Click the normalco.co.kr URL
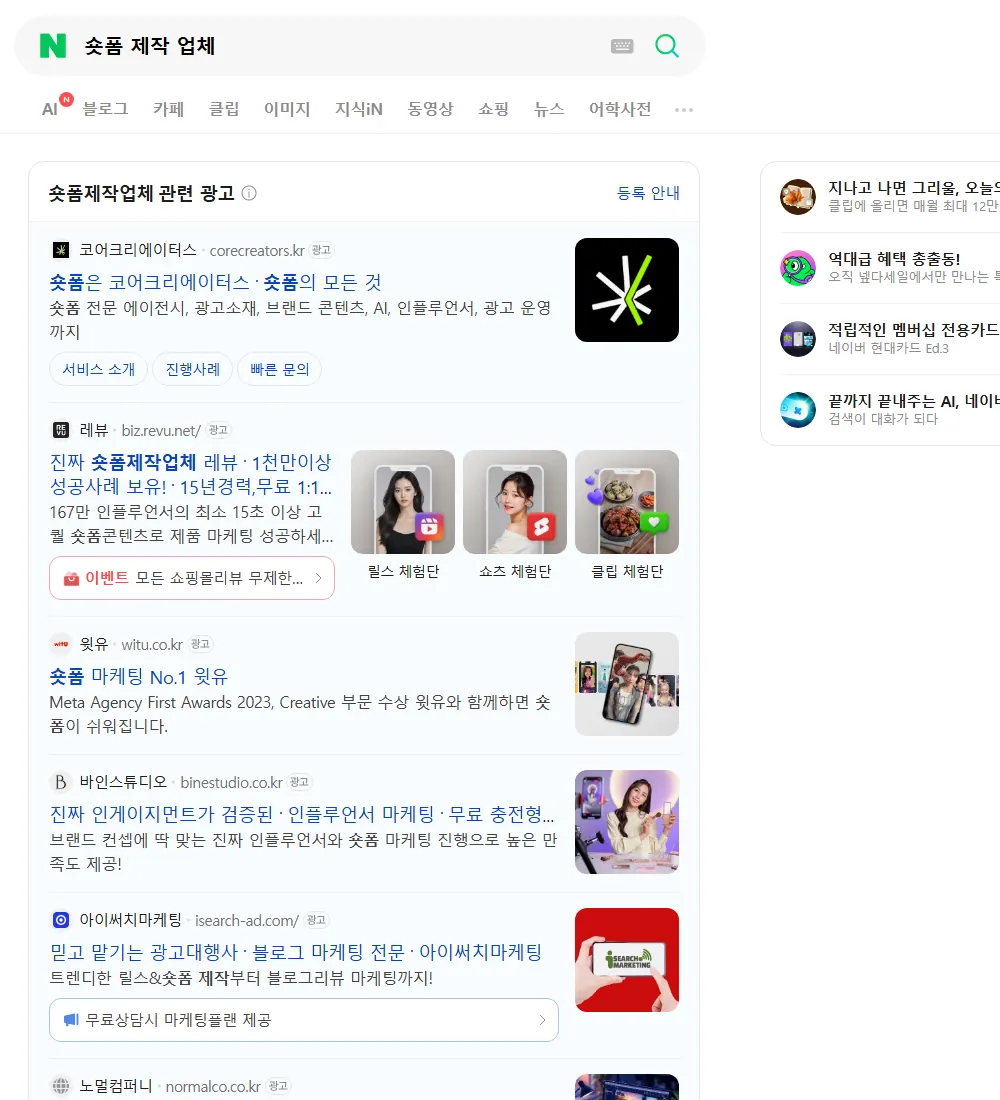Screen dimensions: 1000x1100 click(213, 1087)
